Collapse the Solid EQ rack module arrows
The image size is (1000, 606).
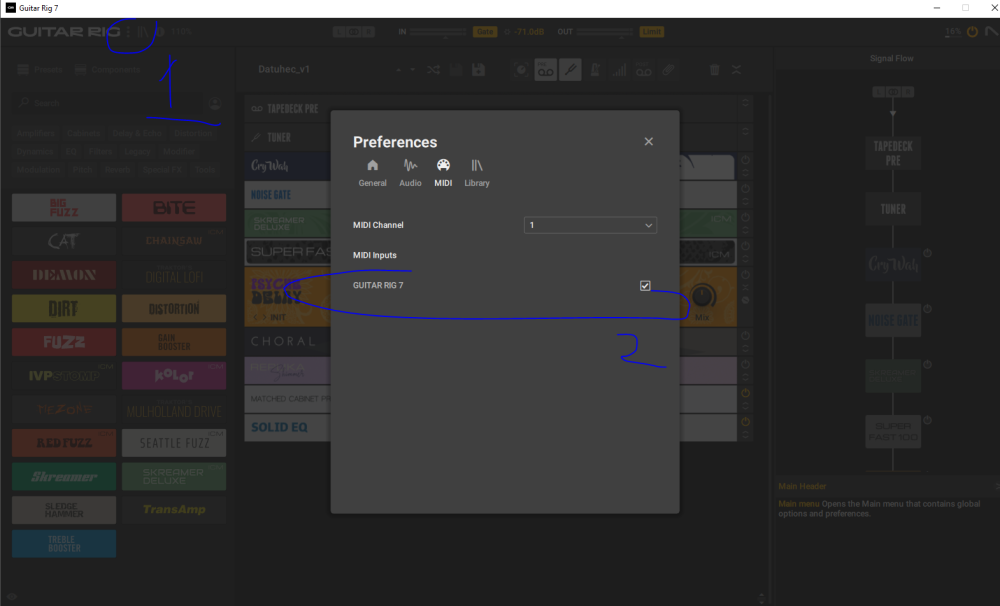pos(745,435)
